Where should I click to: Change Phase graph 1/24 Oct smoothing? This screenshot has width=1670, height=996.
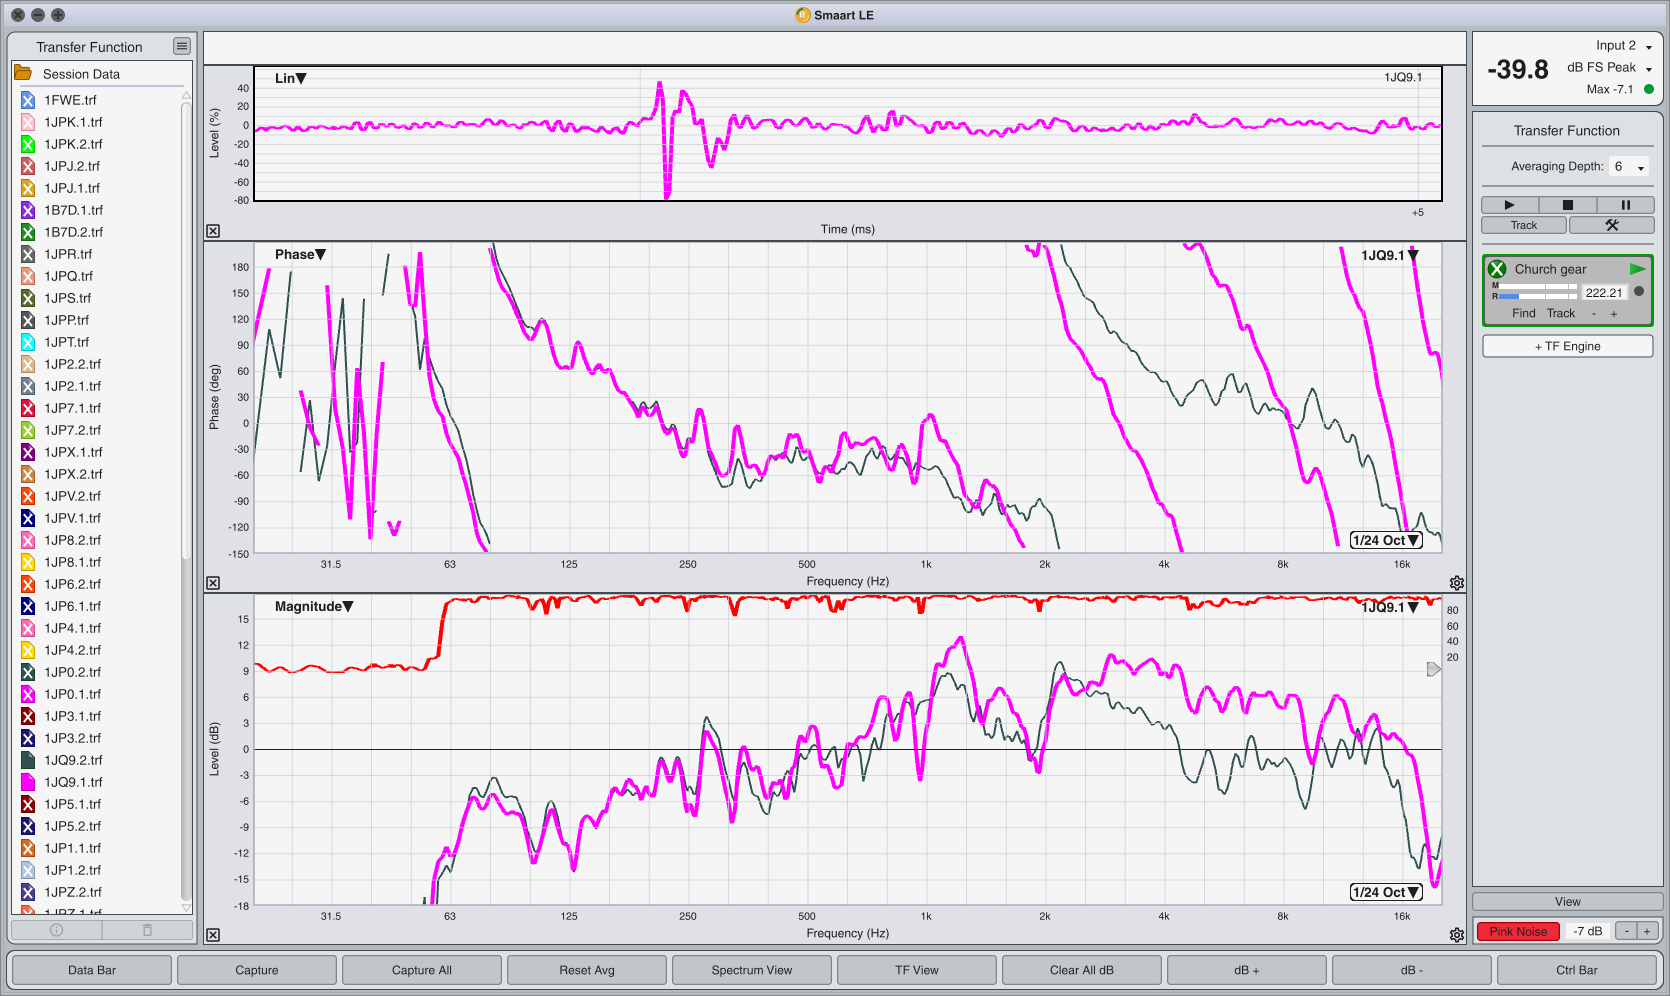tap(1386, 540)
